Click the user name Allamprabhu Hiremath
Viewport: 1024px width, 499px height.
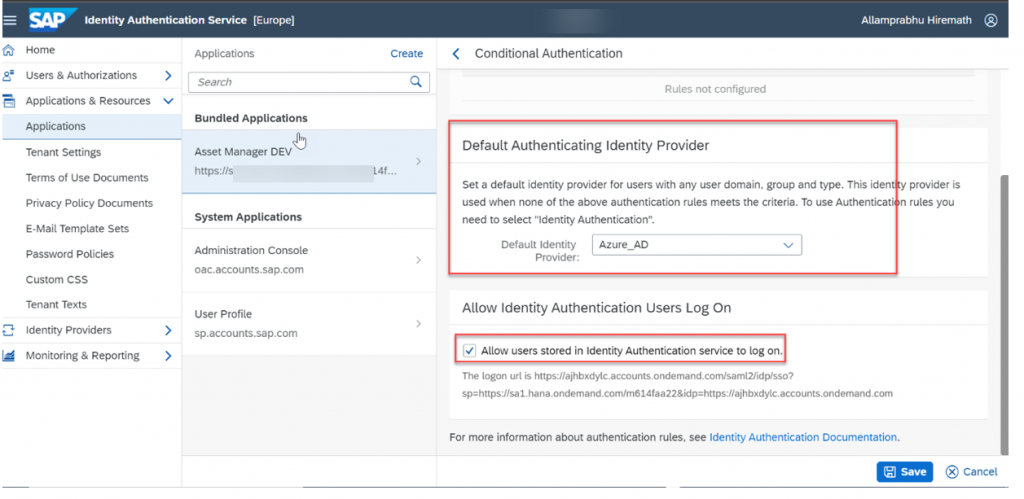[918, 20]
